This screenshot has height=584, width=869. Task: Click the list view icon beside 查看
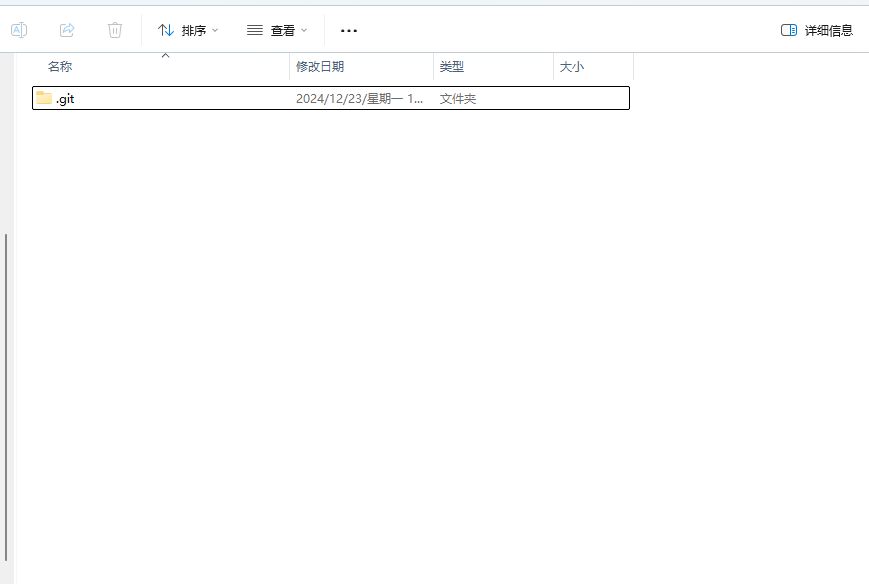point(254,30)
